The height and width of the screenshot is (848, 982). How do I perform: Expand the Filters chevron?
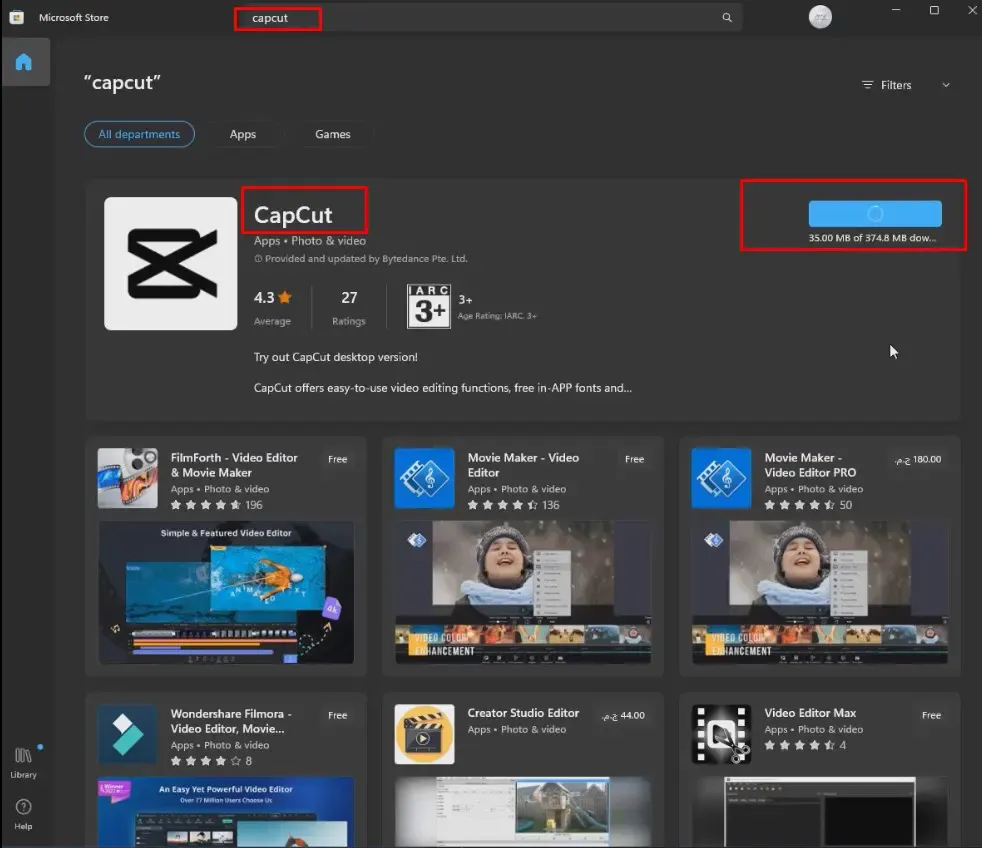(x=946, y=85)
